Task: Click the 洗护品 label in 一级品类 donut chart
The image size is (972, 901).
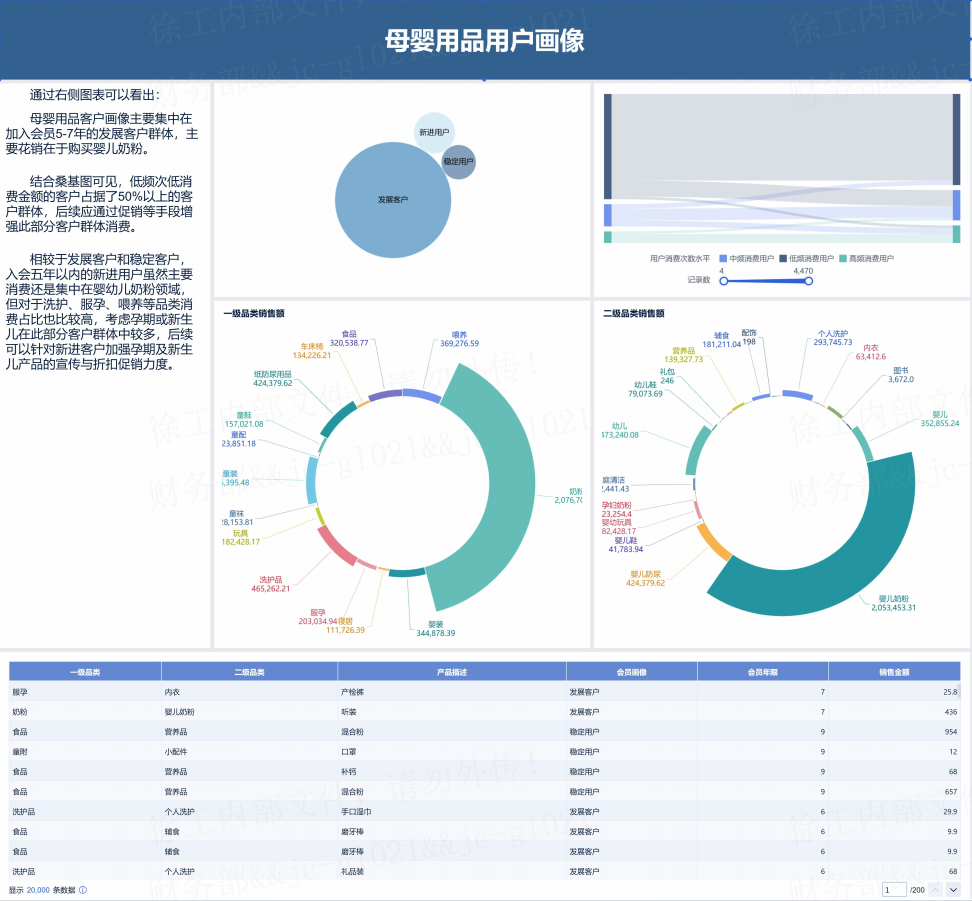Action: click(271, 579)
